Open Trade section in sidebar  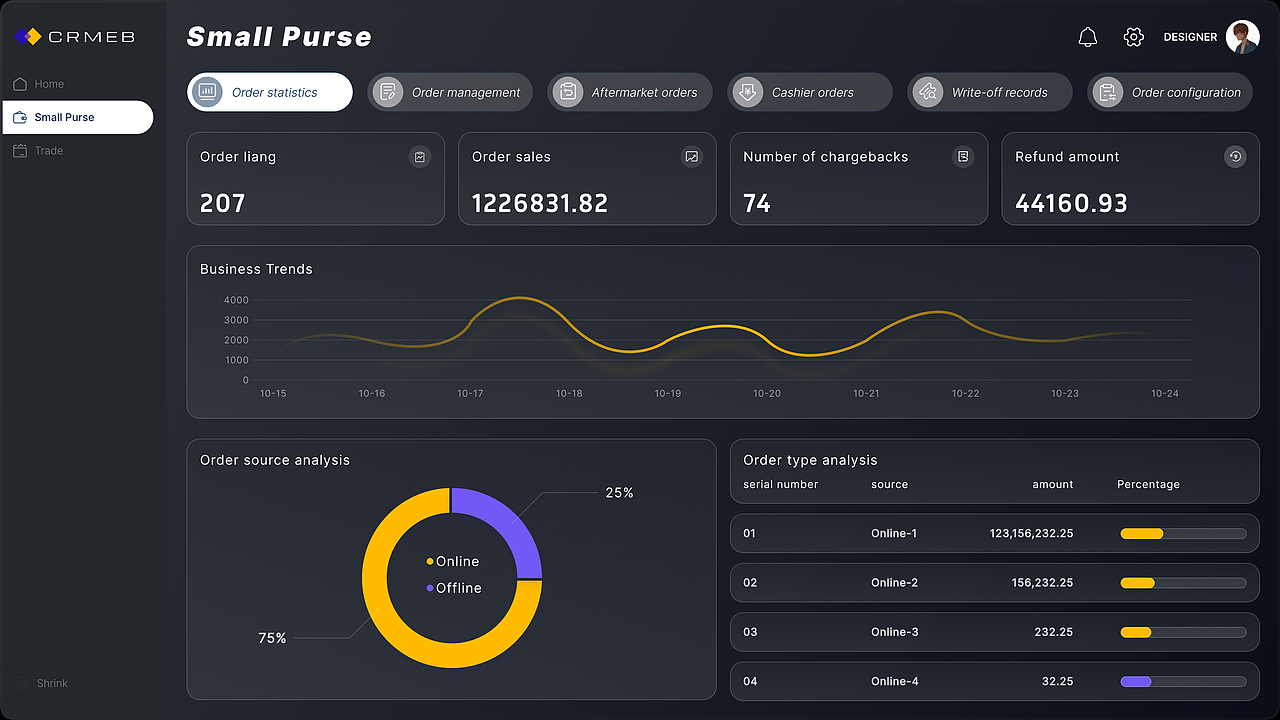pyautogui.click(x=49, y=151)
